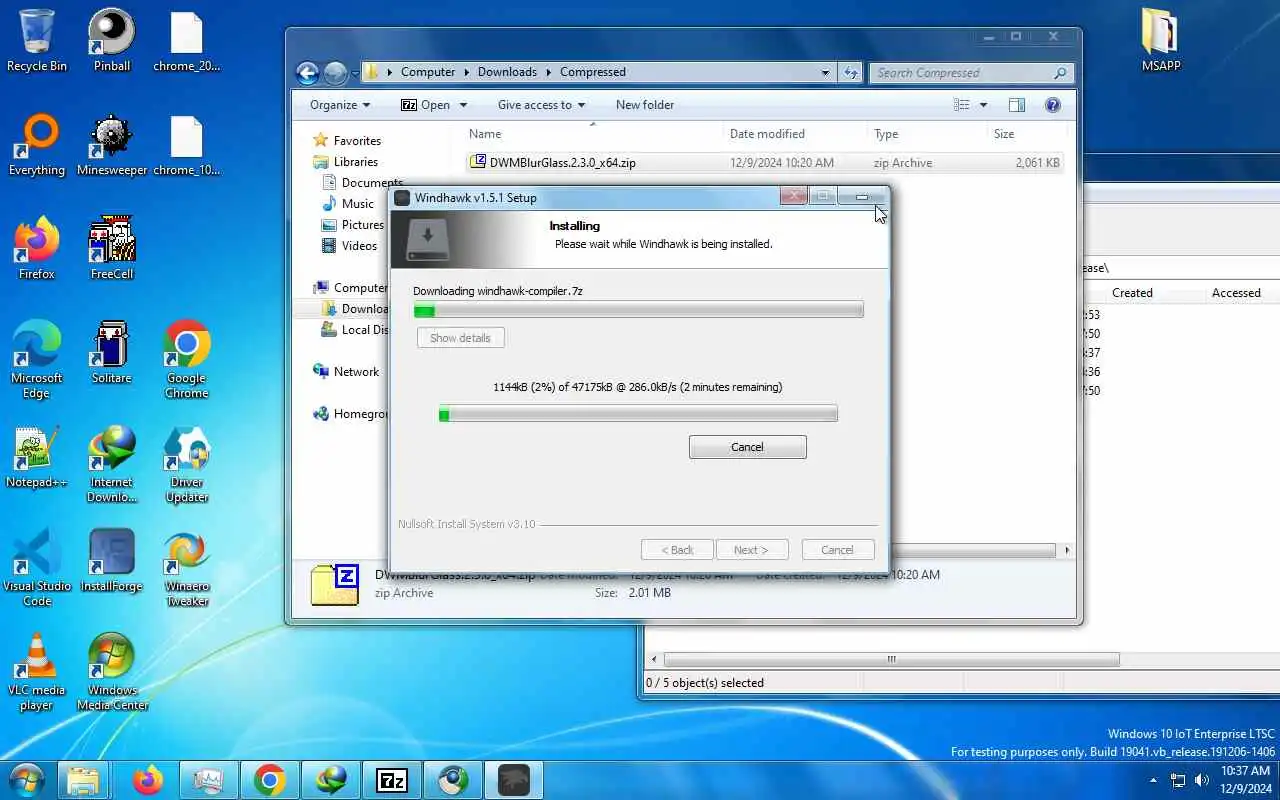Image resolution: width=1280 pixels, height=800 pixels.
Task: Click the Explorer help question-mark icon
Action: pos(1052,104)
